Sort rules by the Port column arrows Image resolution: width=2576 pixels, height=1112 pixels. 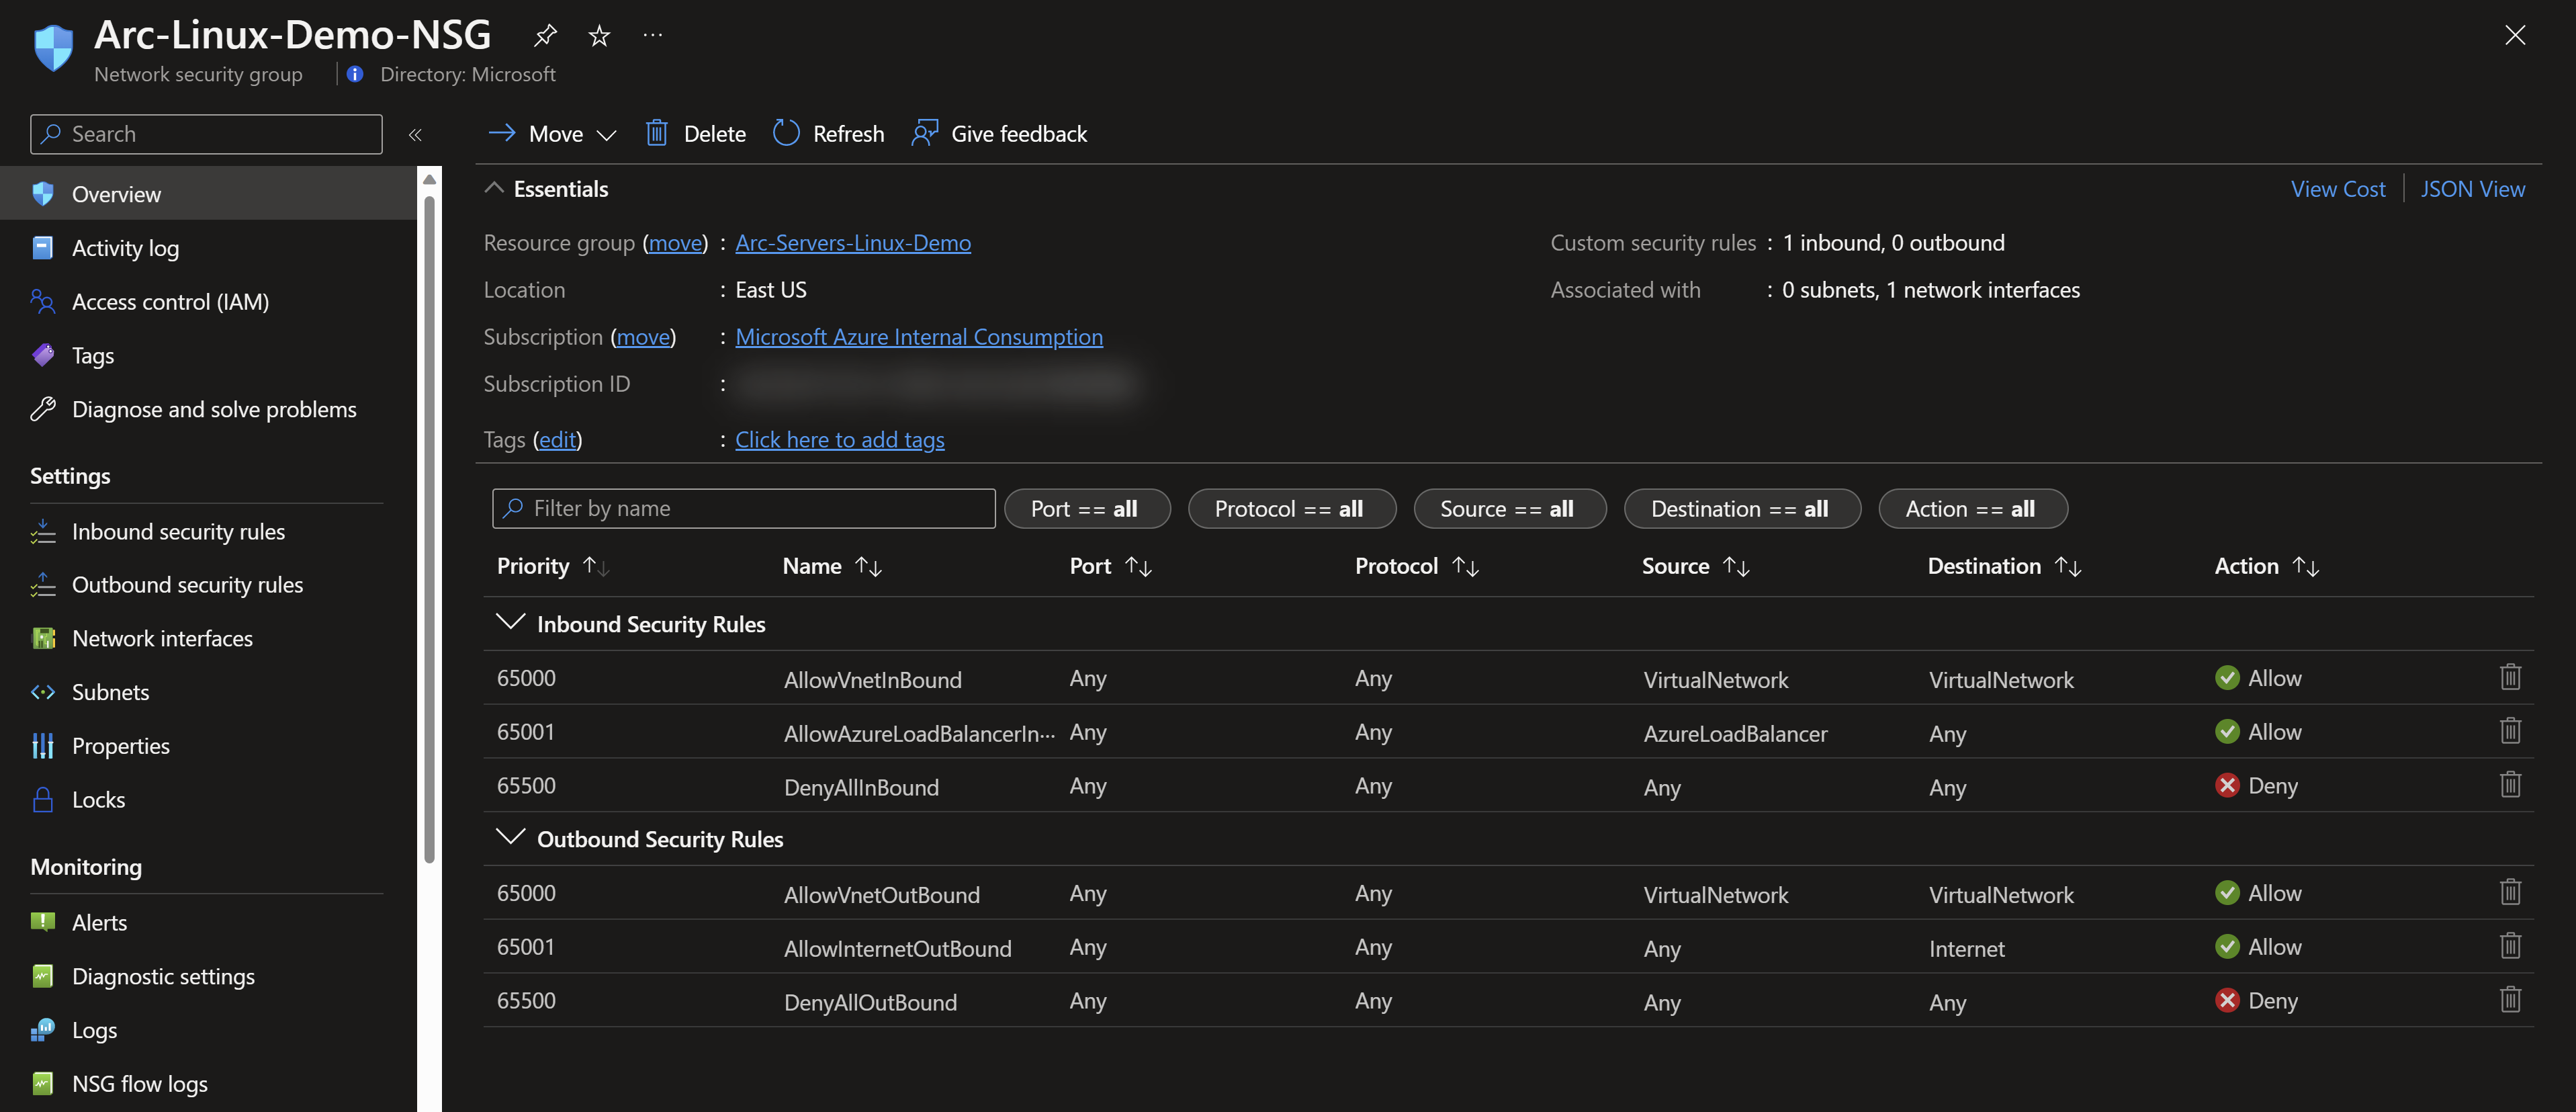pyautogui.click(x=1138, y=567)
